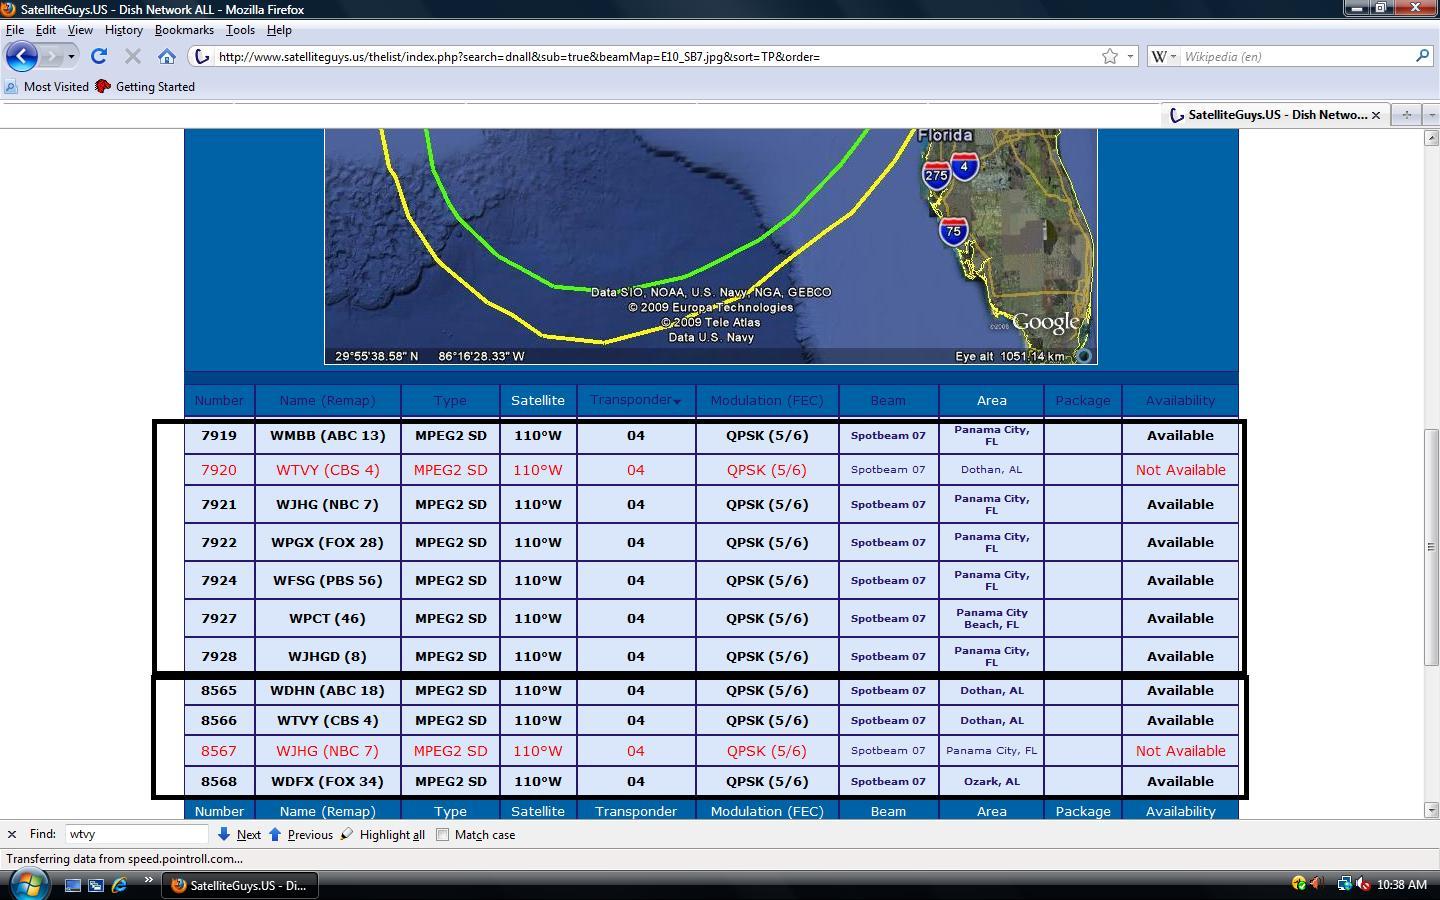The height and width of the screenshot is (900, 1440).
Task: Bookmark this page with star icon
Action: pos(1109,57)
